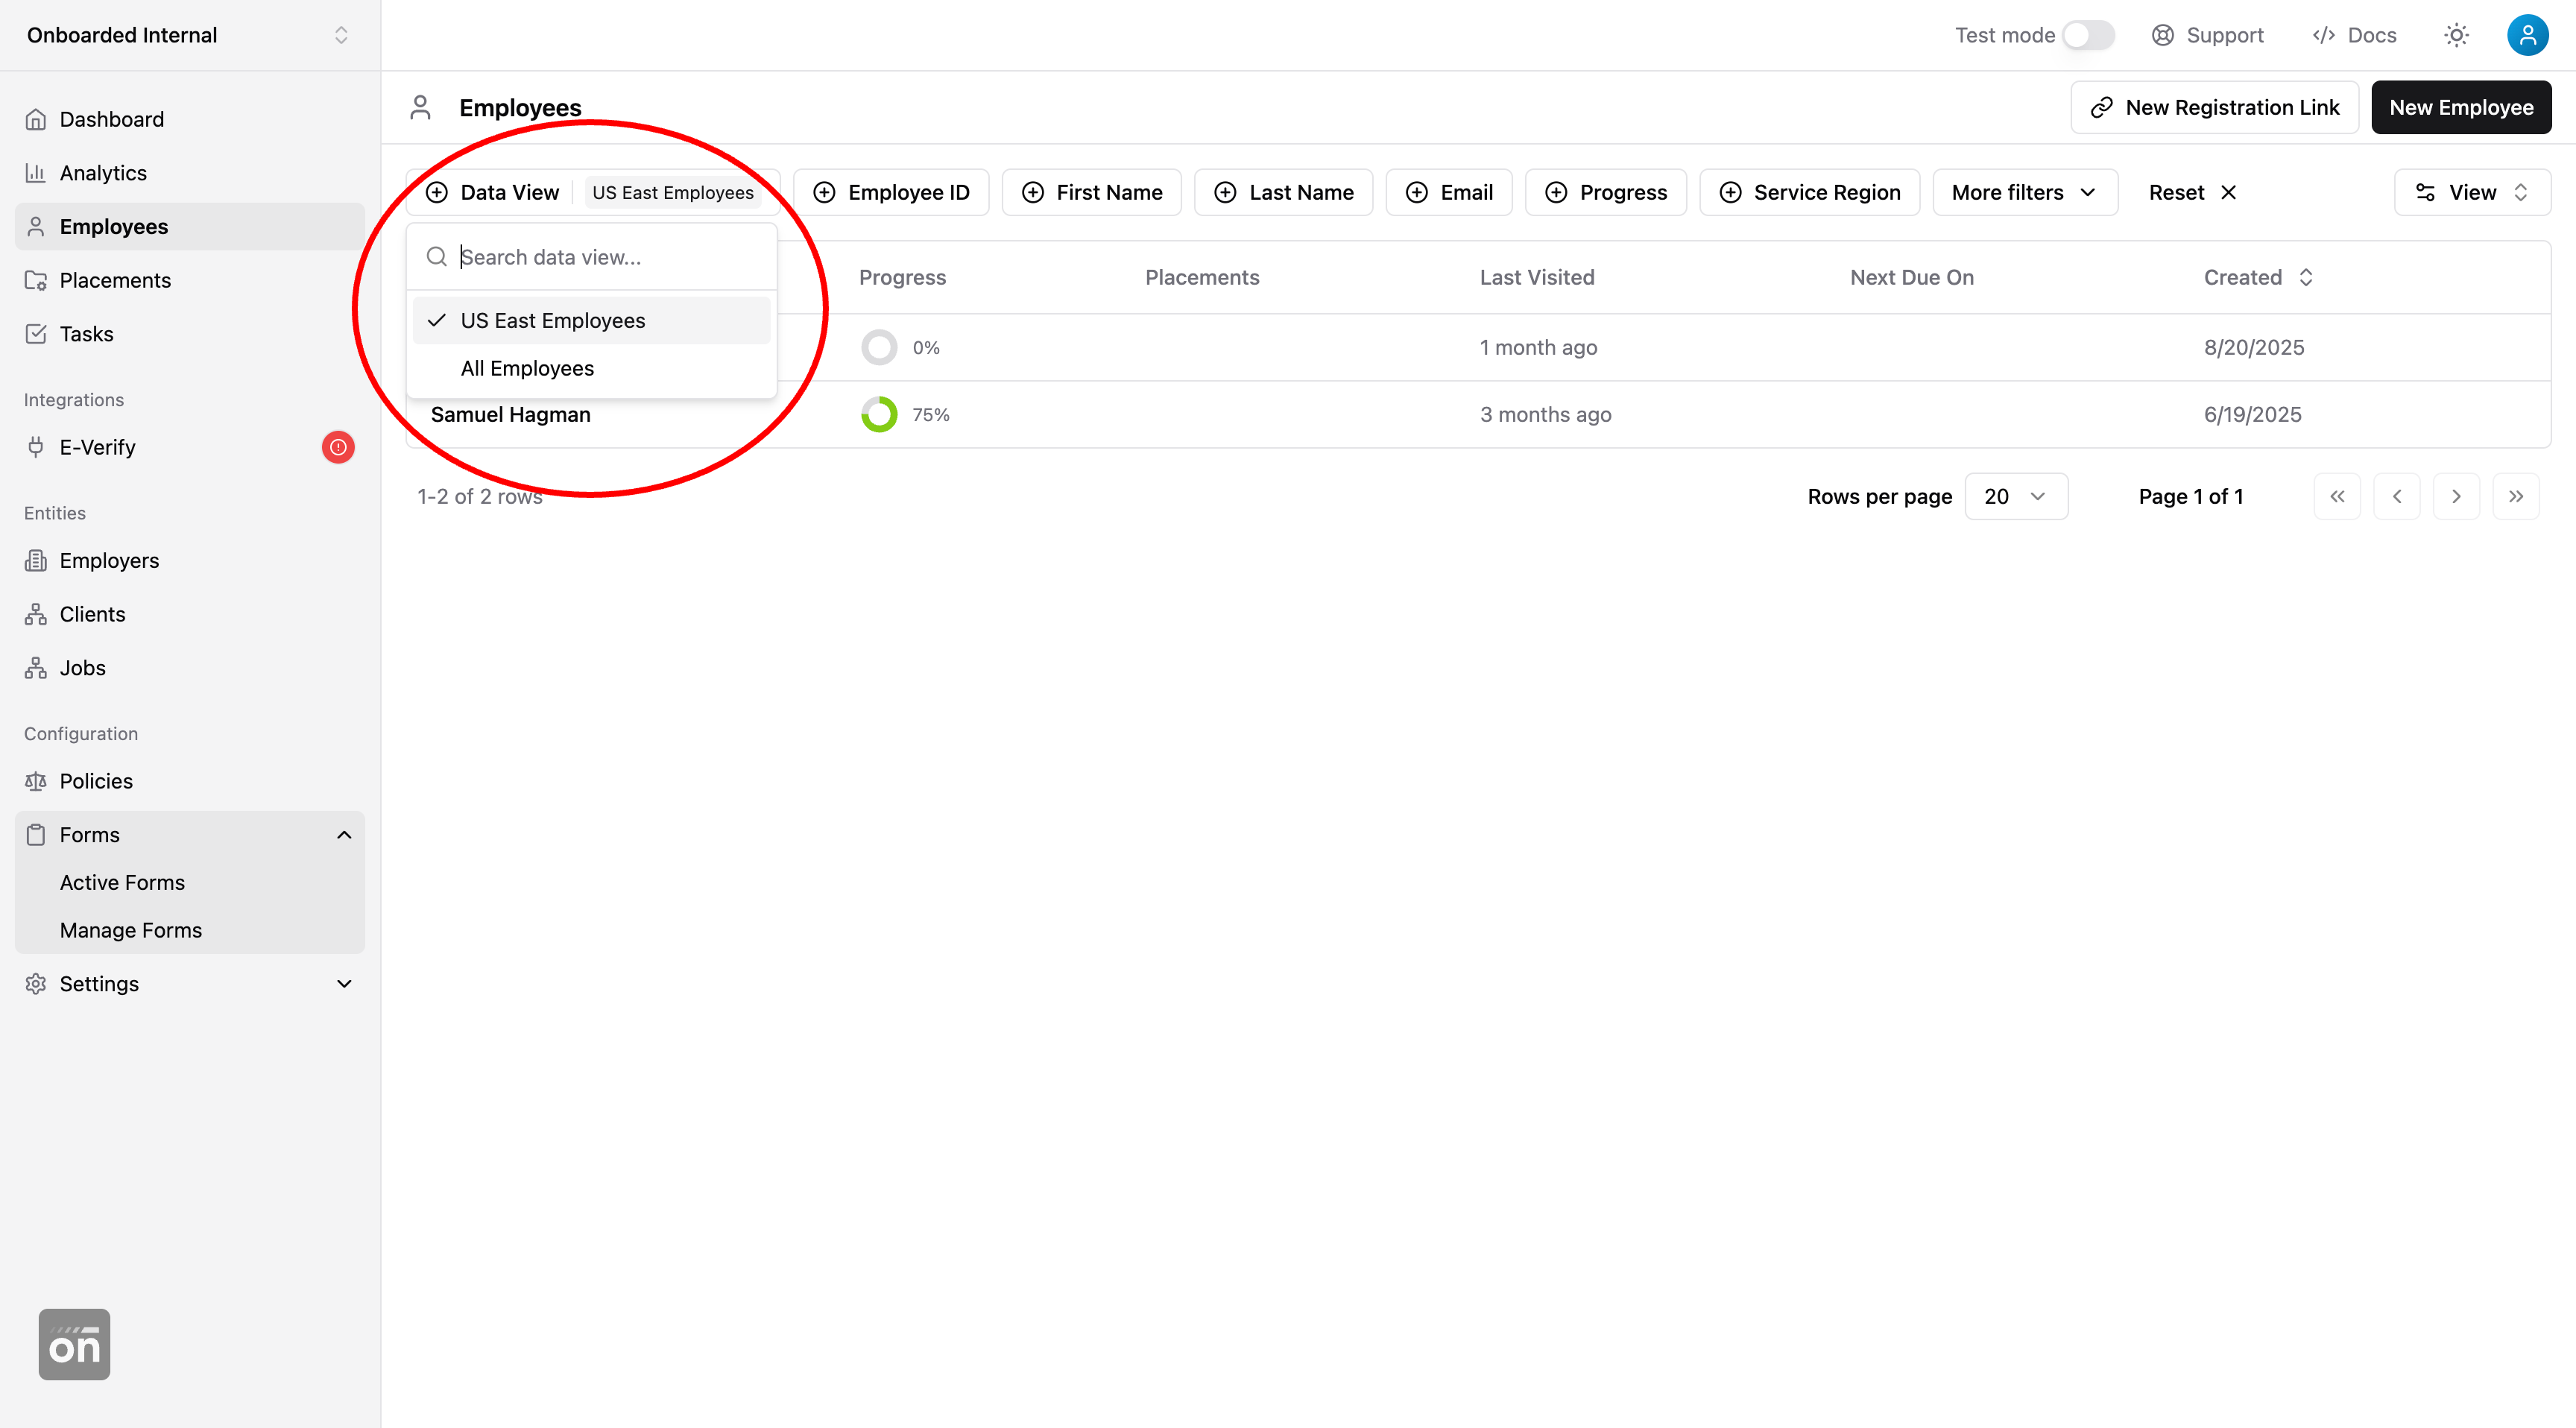Sort by Created column arrows
The image size is (2576, 1428).
pyautogui.click(x=2306, y=277)
